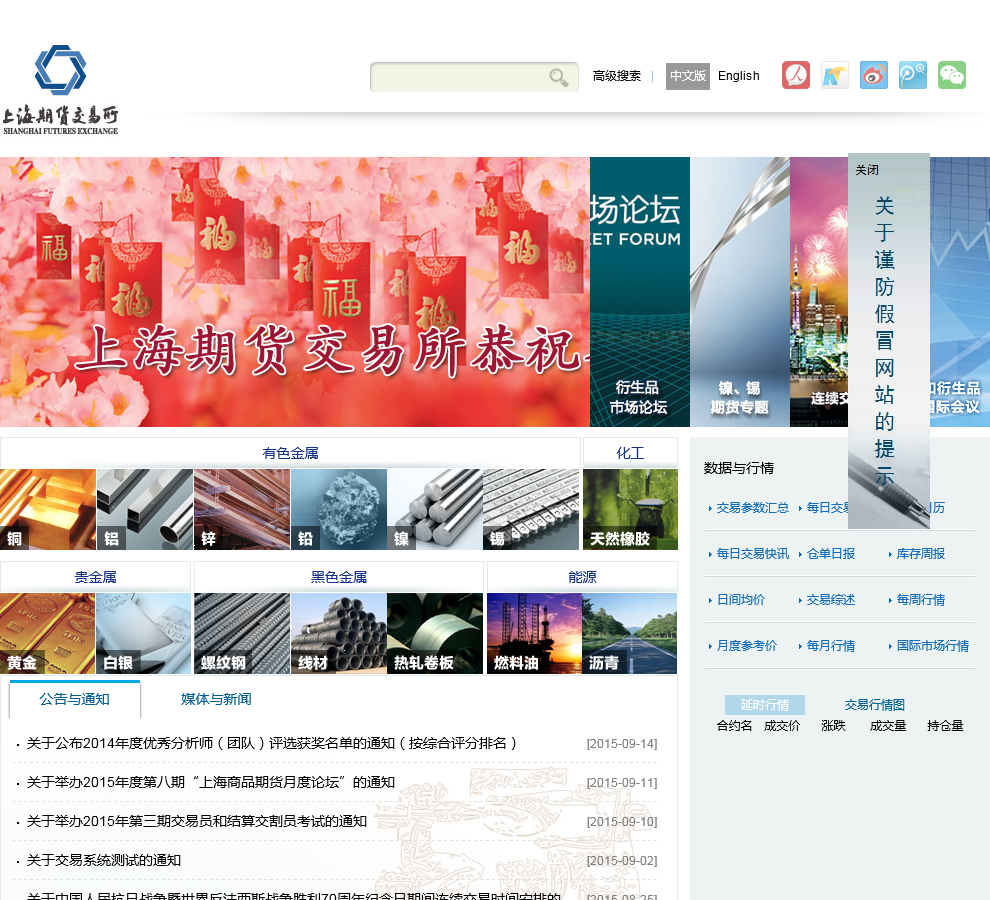
Task: Open the 交易参数汇总 data link
Action: [x=753, y=508]
